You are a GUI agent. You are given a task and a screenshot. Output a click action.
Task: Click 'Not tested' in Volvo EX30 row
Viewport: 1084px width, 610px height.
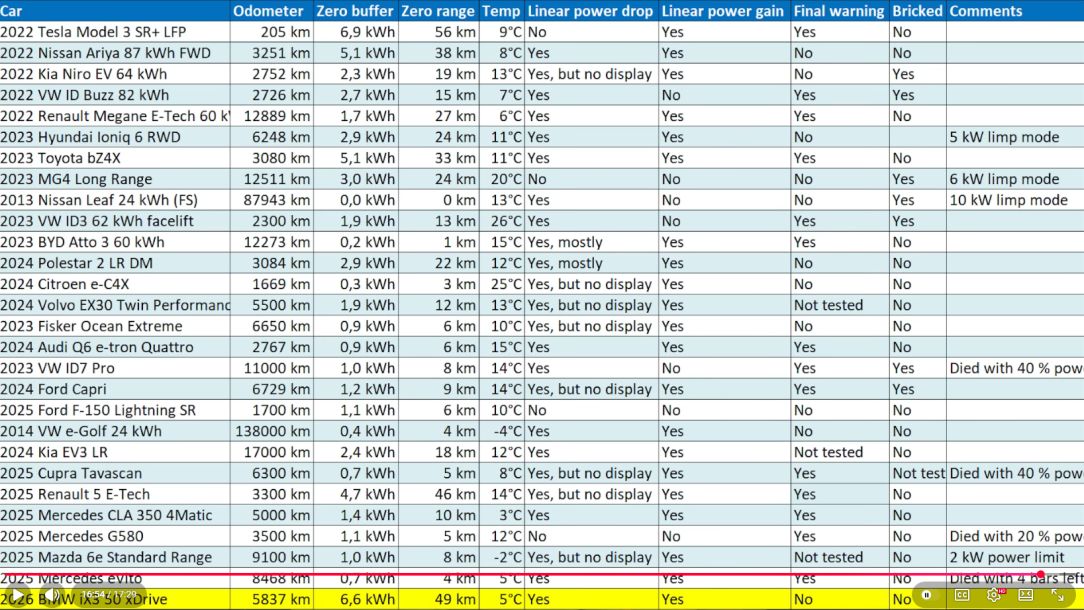(x=828, y=305)
